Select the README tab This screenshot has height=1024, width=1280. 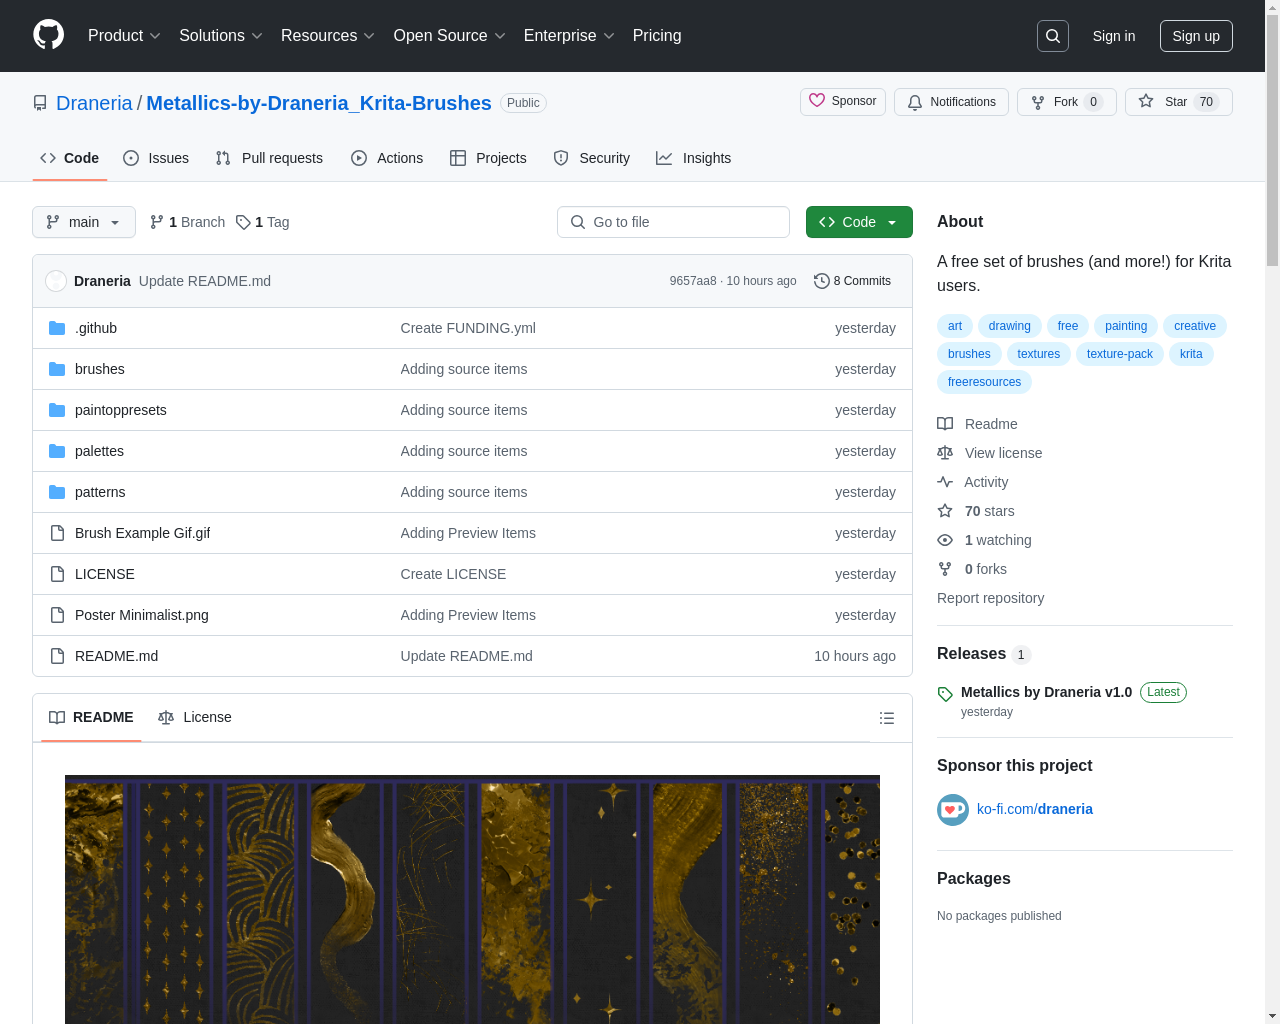pos(91,717)
